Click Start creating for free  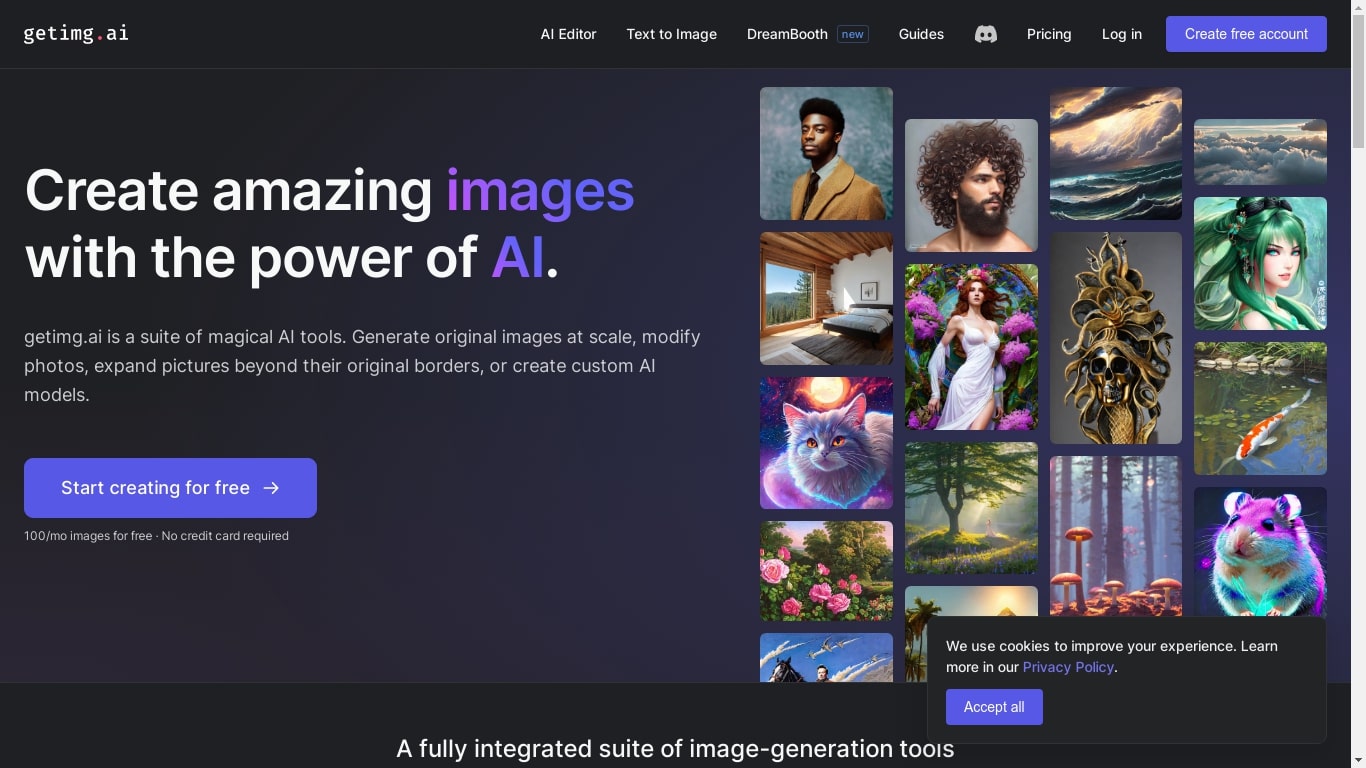coord(155,488)
